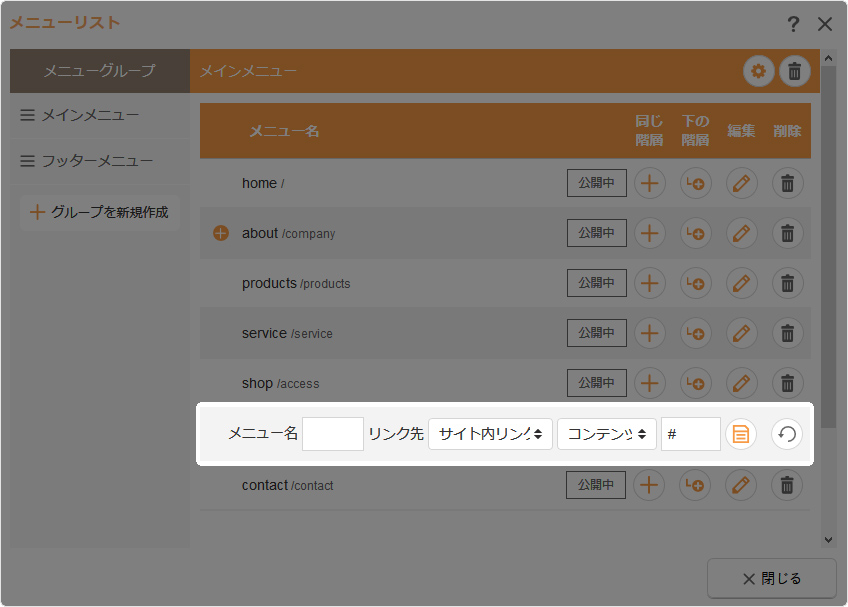The width and height of the screenshot is (848, 607).
Task: Toggle 公開中 status for products
Action: (597, 283)
